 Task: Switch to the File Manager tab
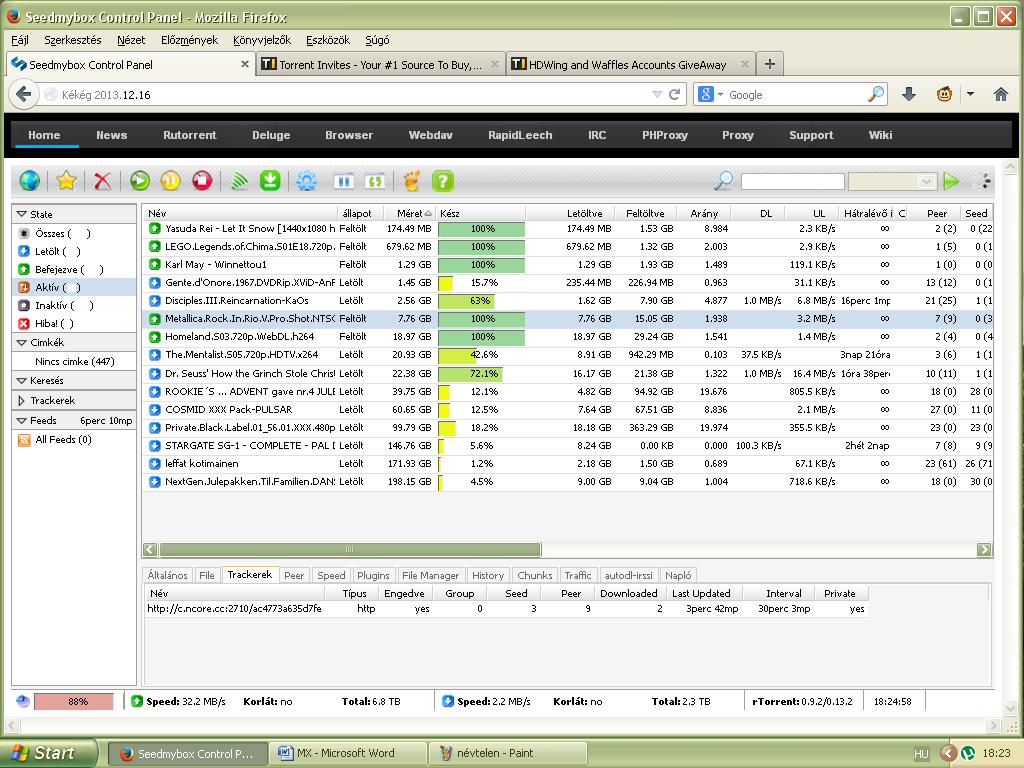(x=430, y=575)
